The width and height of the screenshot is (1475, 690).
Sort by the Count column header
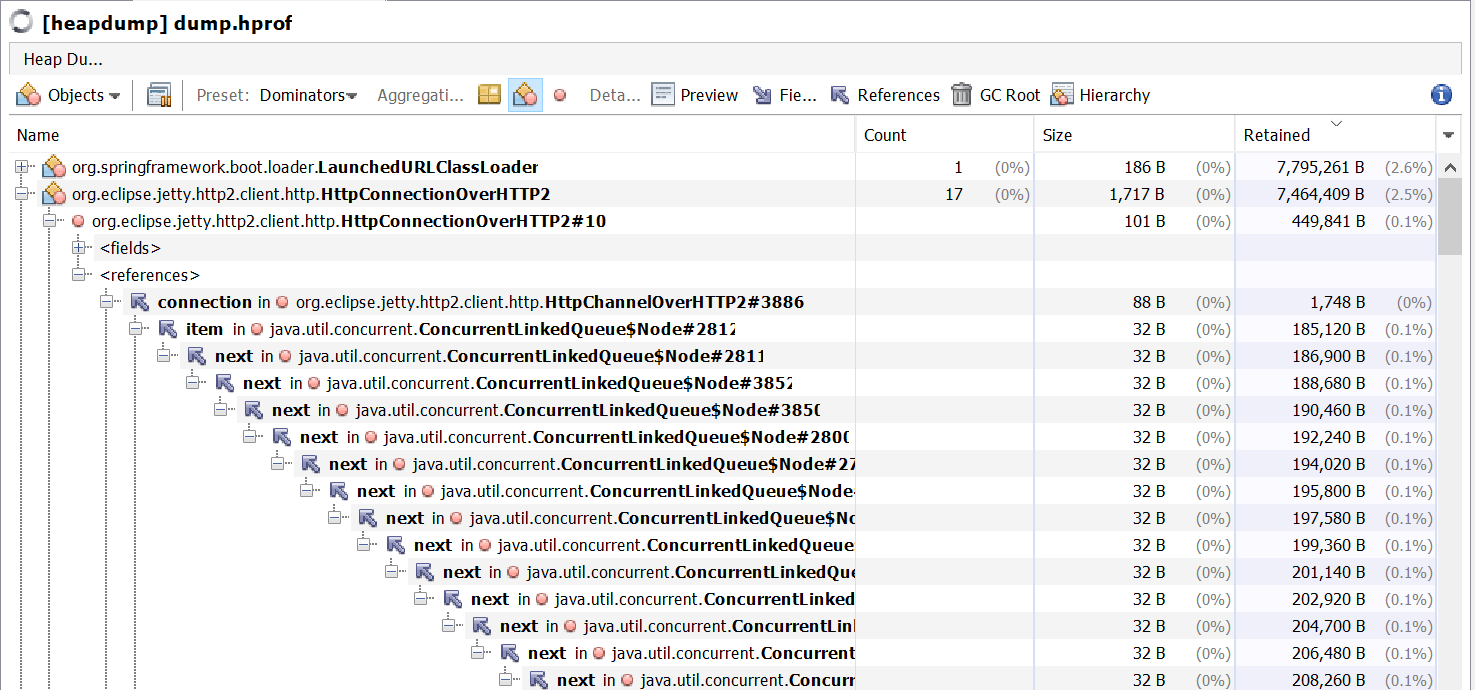pyautogui.click(x=945, y=135)
